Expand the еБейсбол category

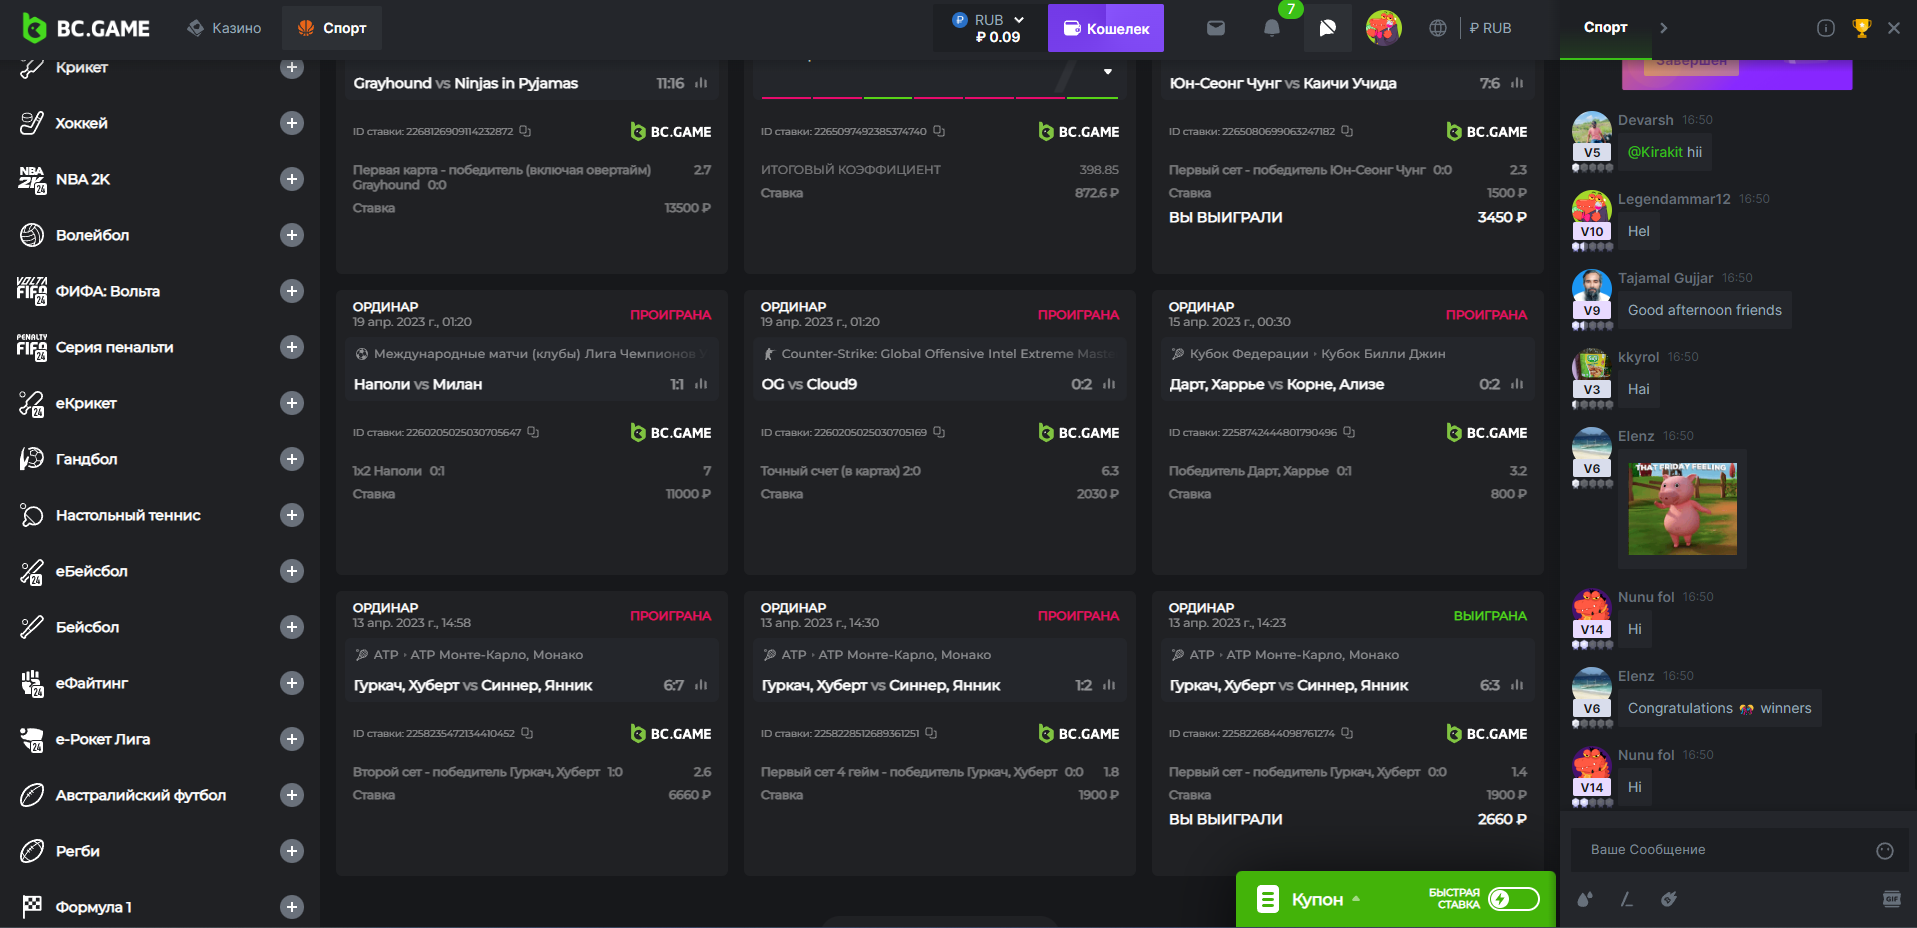[x=292, y=571]
